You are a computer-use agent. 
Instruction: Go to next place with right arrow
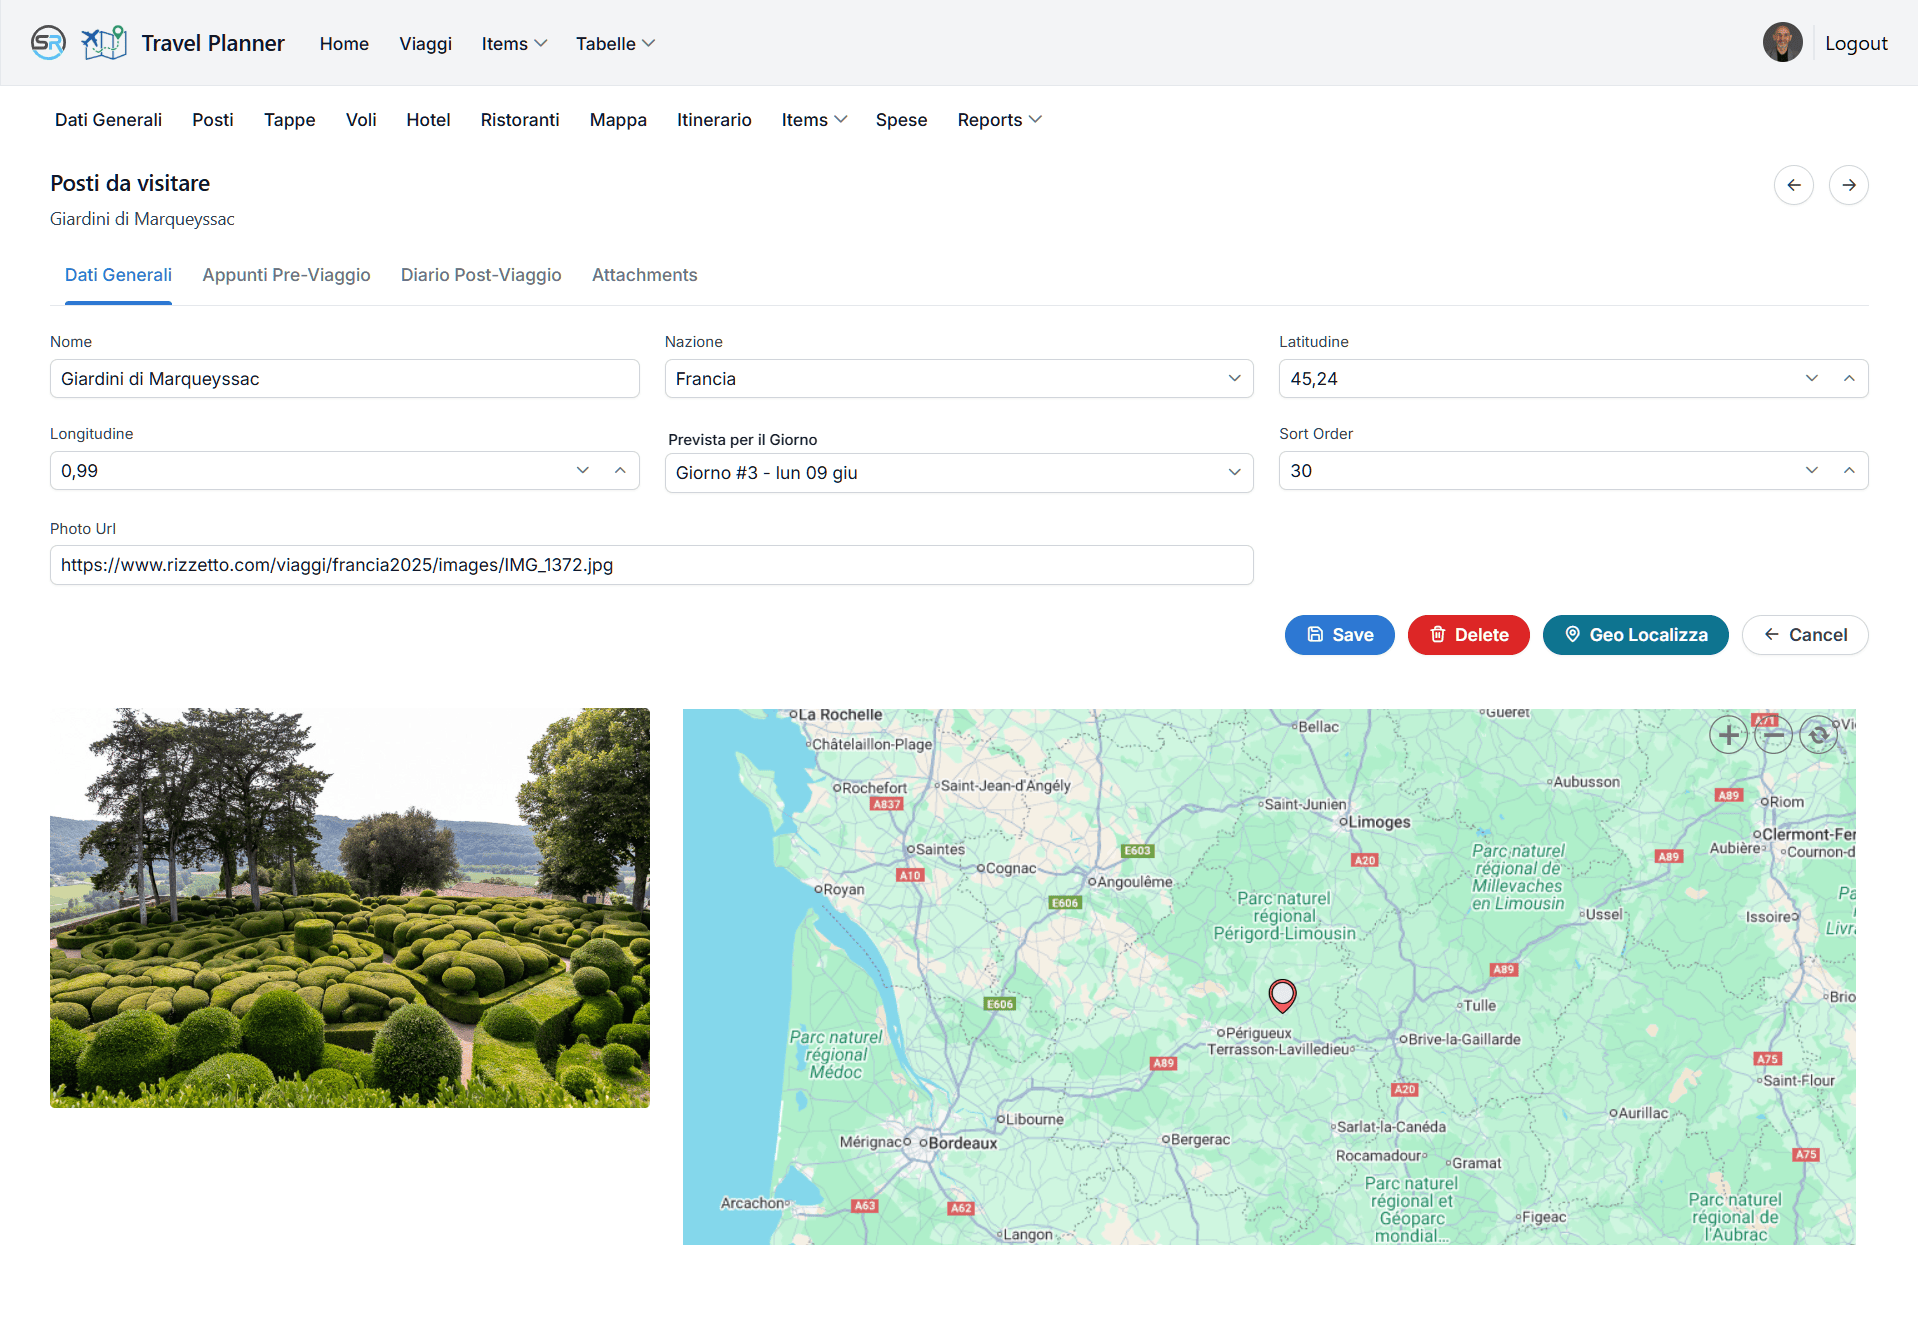(x=1849, y=185)
